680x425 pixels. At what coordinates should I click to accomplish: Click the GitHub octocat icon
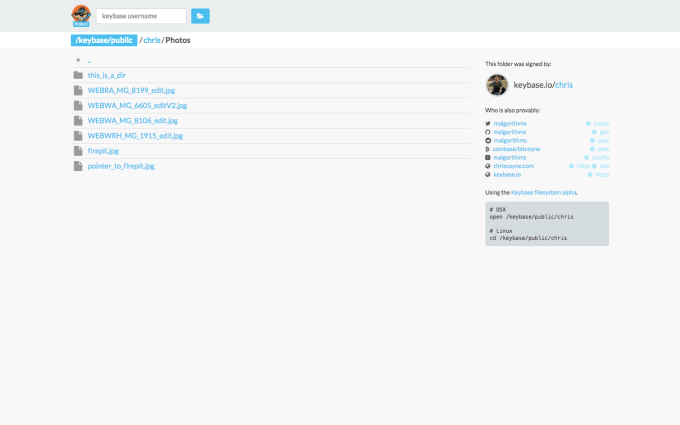[488, 132]
